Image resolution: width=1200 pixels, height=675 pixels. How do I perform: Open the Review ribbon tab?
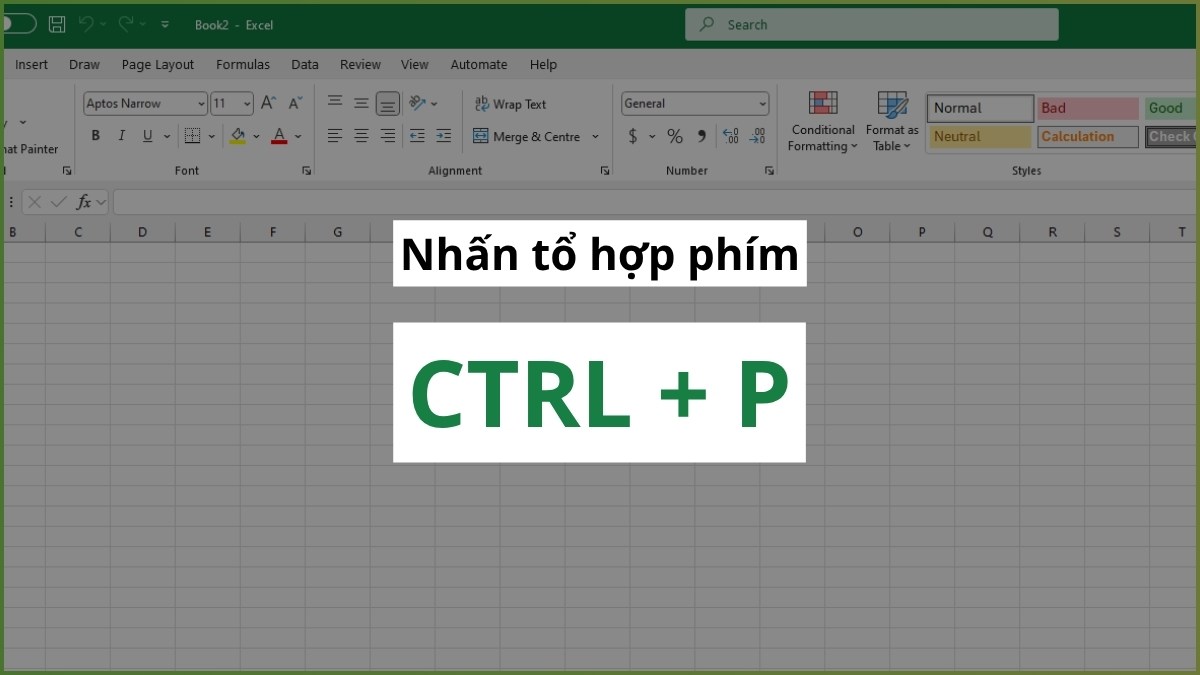[360, 64]
